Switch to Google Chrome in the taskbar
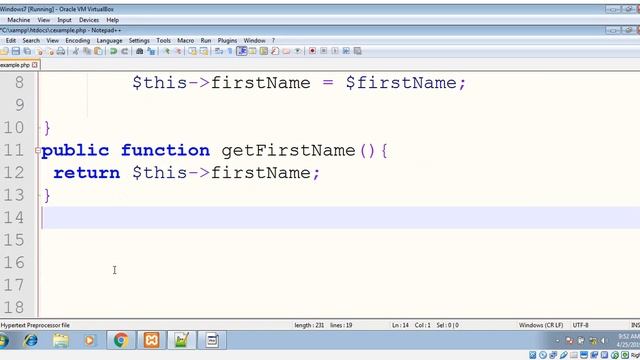The image size is (640, 360). click(121, 340)
